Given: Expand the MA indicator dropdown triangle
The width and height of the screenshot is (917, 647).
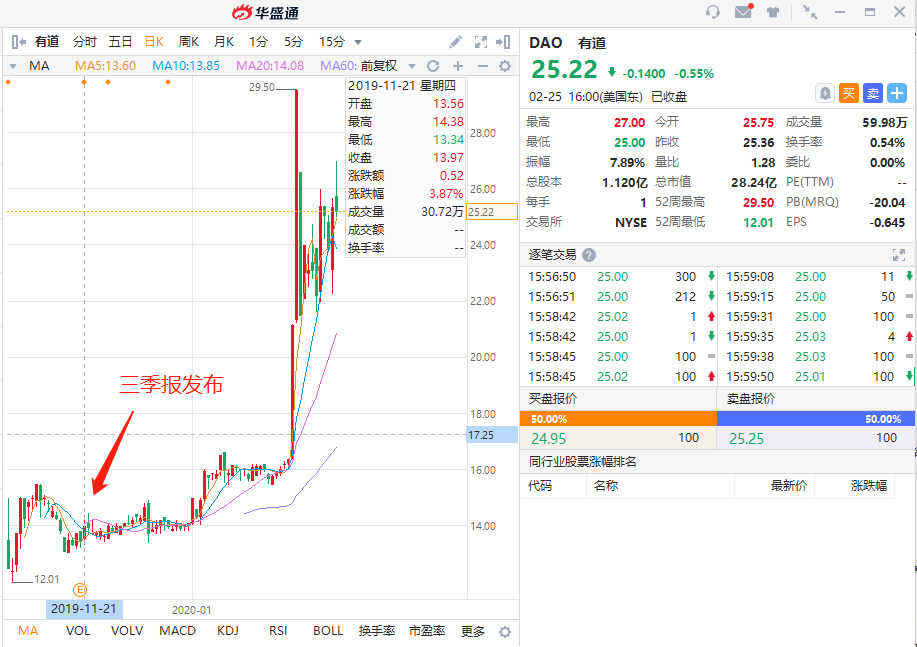Looking at the screenshot, I should point(13,66).
